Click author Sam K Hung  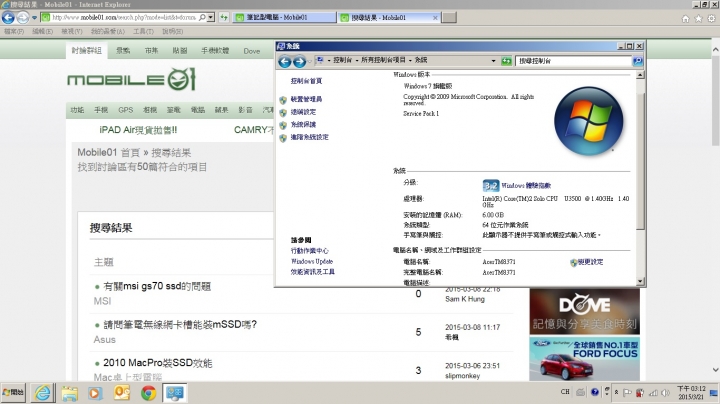tap(465, 299)
